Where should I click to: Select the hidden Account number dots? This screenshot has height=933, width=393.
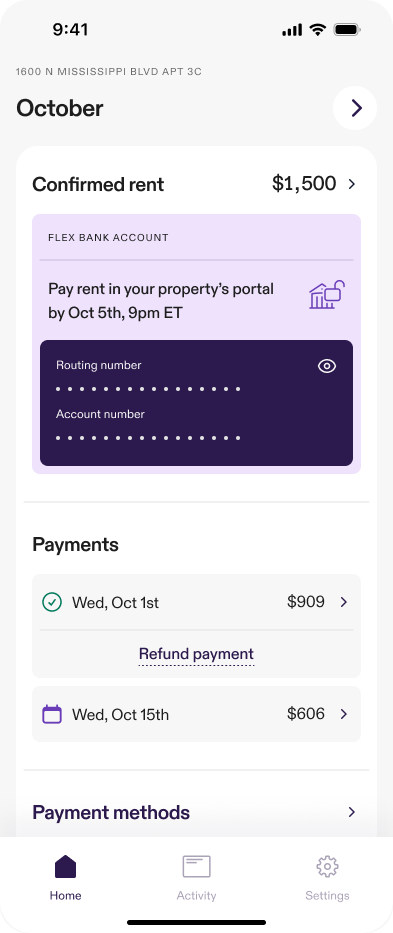coord(148,438)
